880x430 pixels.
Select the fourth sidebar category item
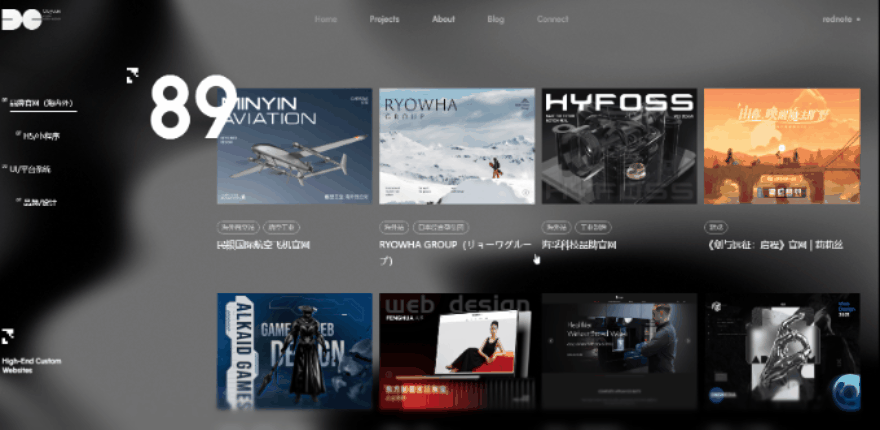point(41,201)
